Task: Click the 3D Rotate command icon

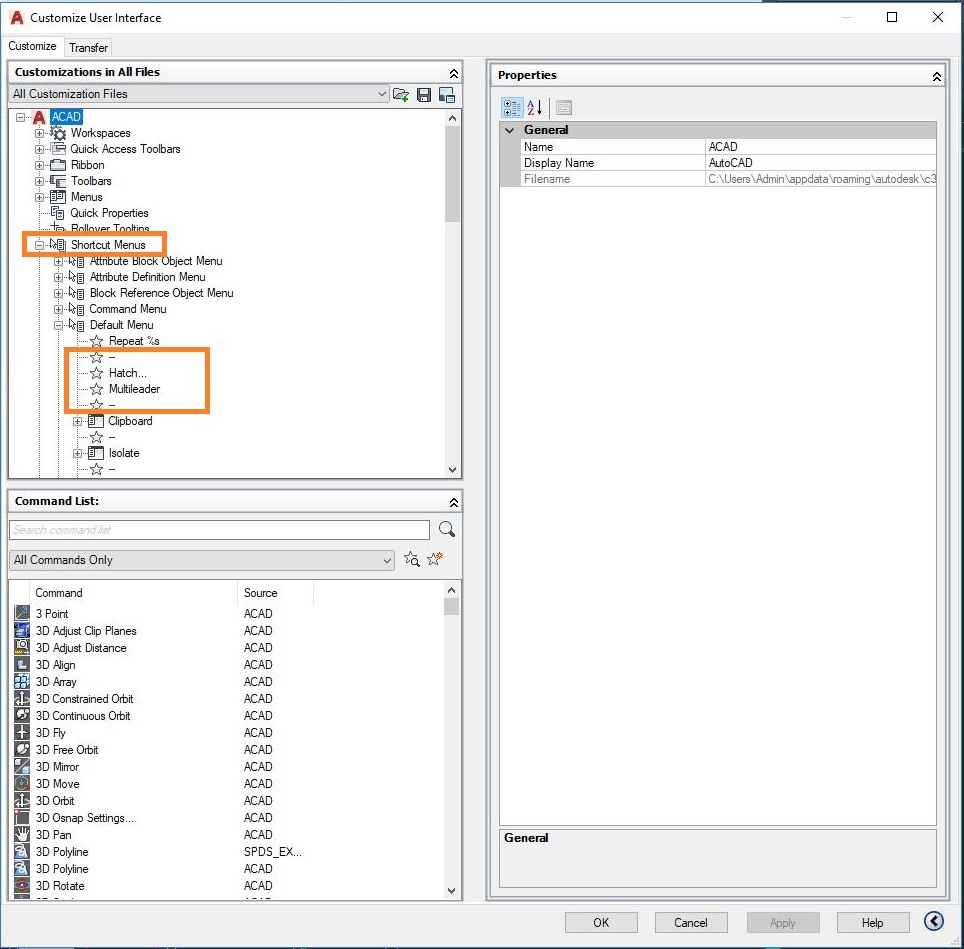Action: [22, 885]
